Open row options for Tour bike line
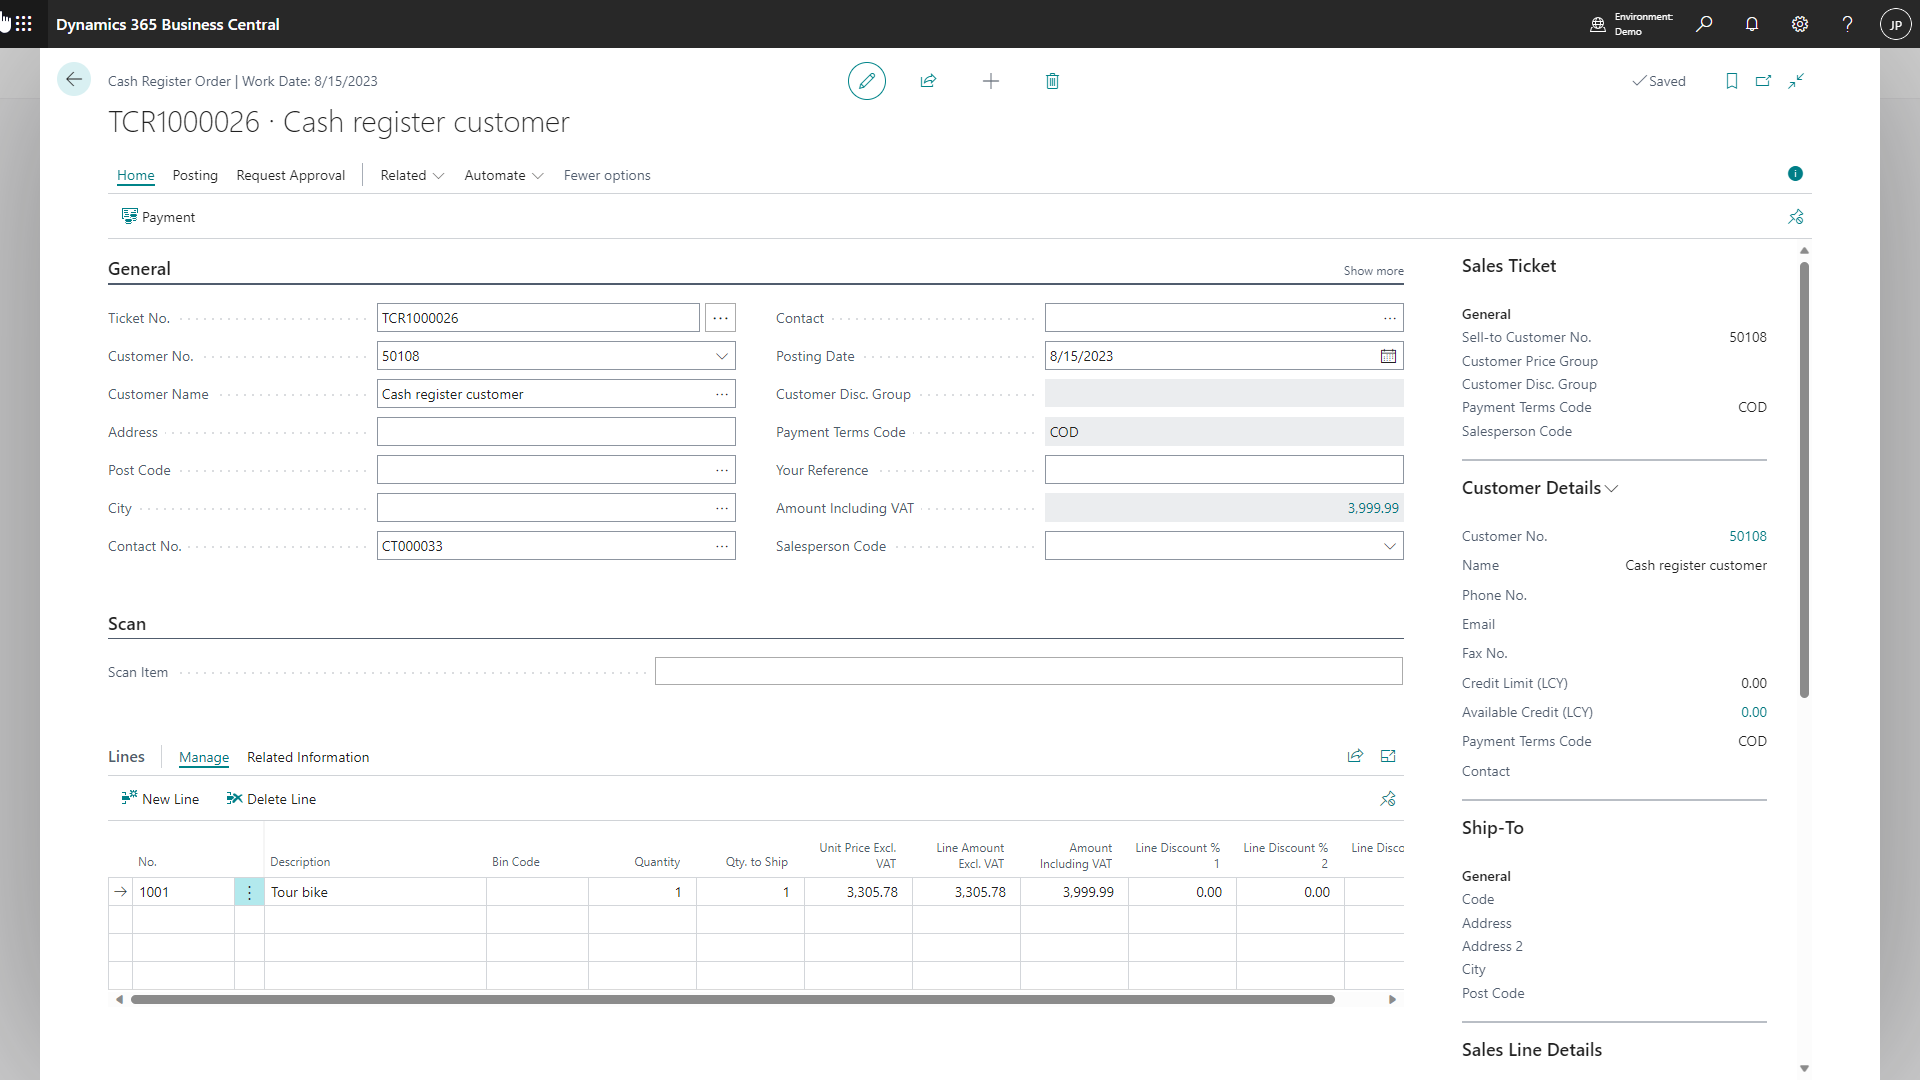The height and width of the screenshot is (1080, 1920). [x=249, y=892]
